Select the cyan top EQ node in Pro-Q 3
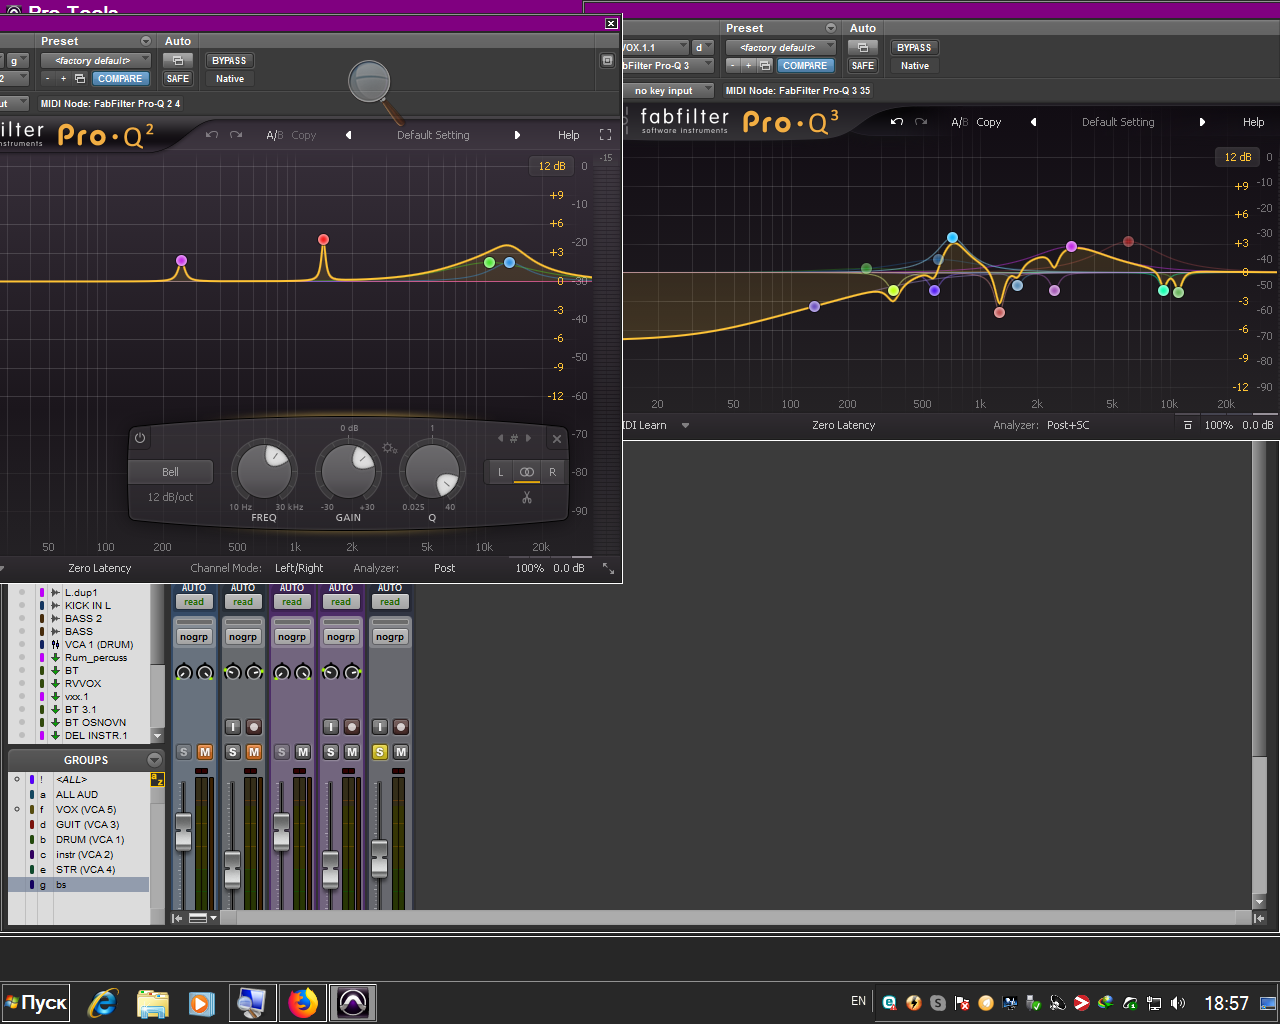 [x=952, y=238]
